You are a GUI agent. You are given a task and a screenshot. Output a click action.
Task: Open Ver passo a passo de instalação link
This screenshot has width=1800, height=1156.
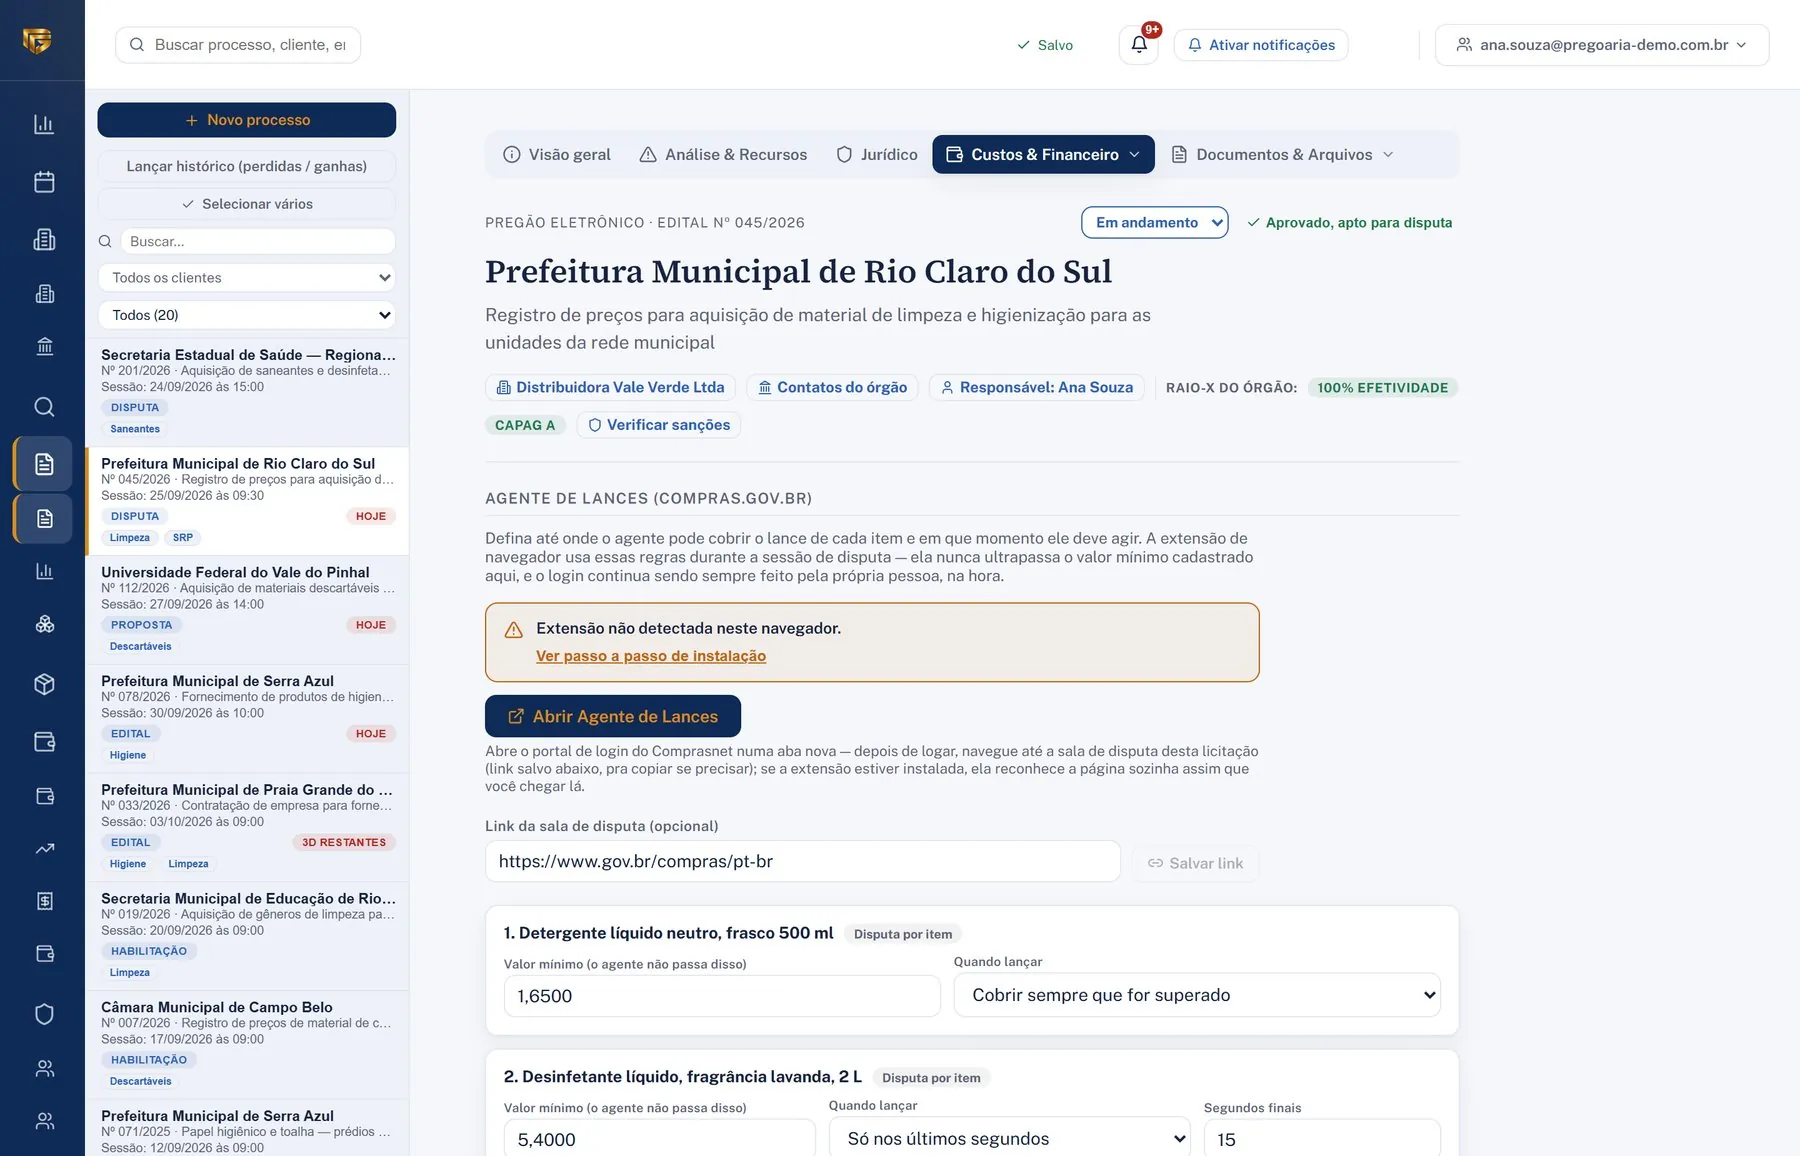651,656
